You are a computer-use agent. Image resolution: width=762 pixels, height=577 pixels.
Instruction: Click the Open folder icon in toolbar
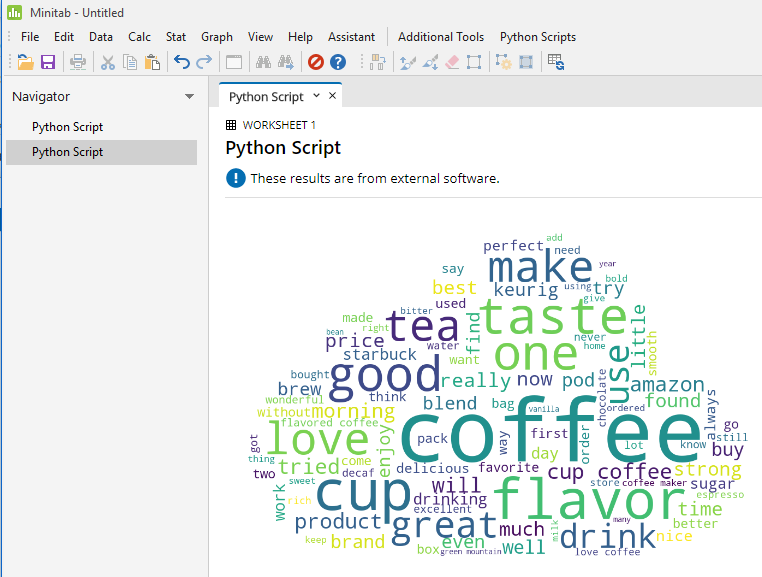tap(25, 62)
